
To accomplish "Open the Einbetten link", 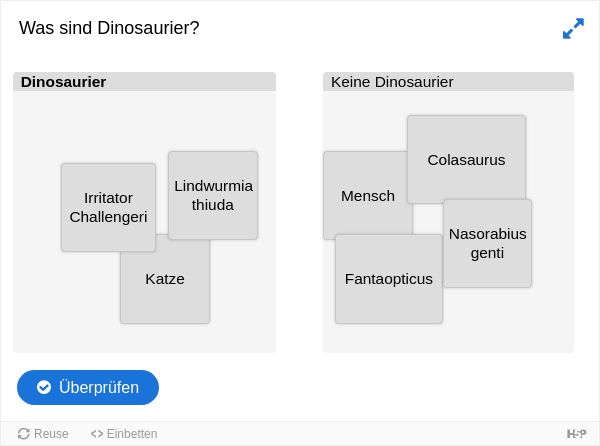I will [124, 434].
